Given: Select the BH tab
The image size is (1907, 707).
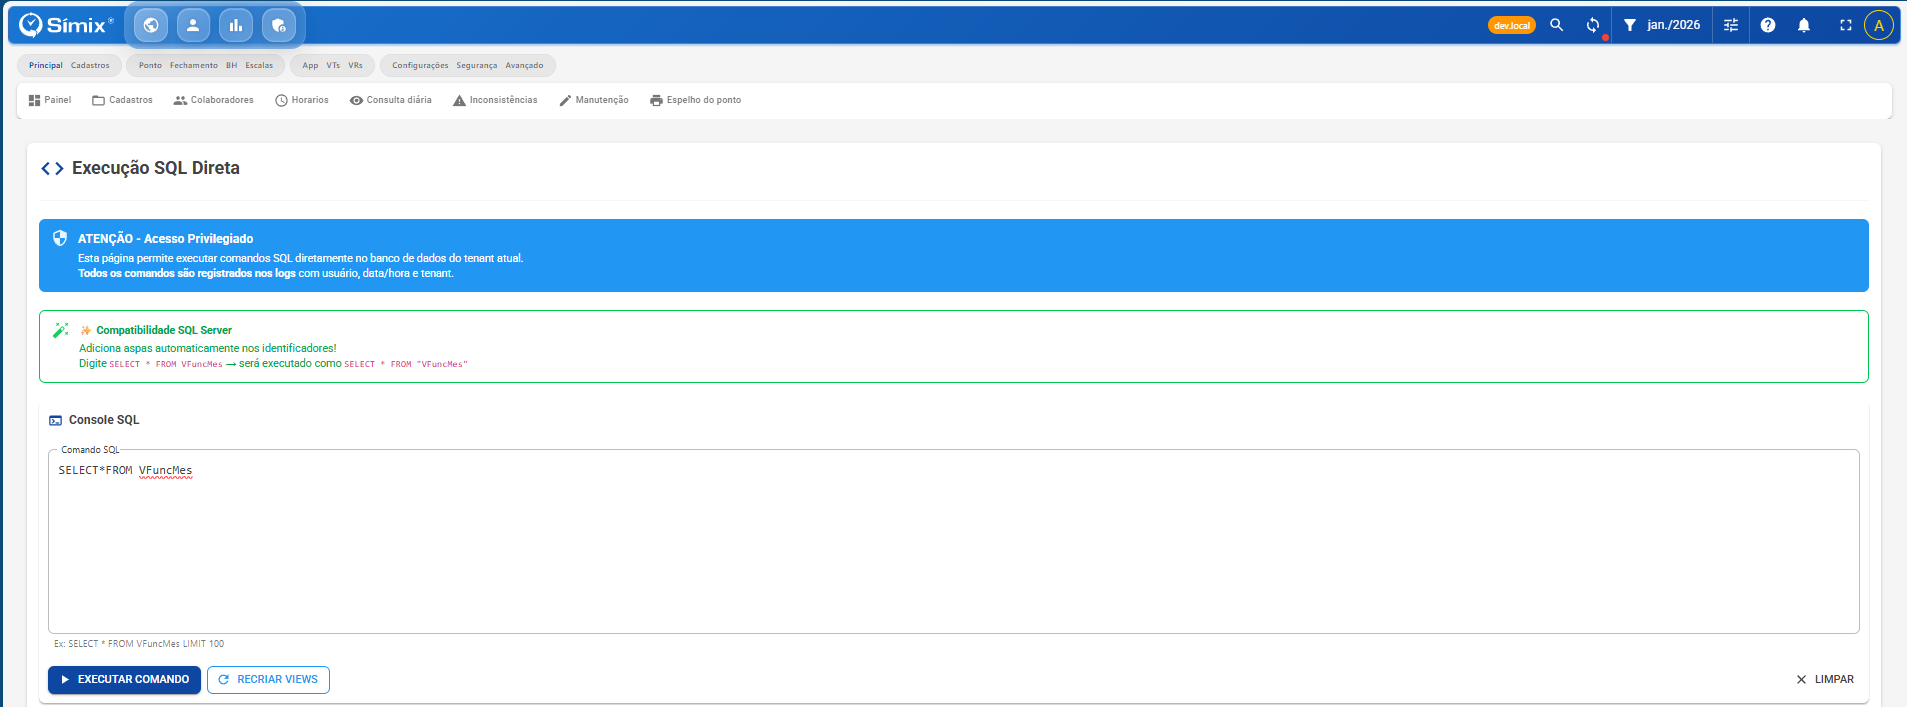Looking at the screenshot, I should [231, 65].
